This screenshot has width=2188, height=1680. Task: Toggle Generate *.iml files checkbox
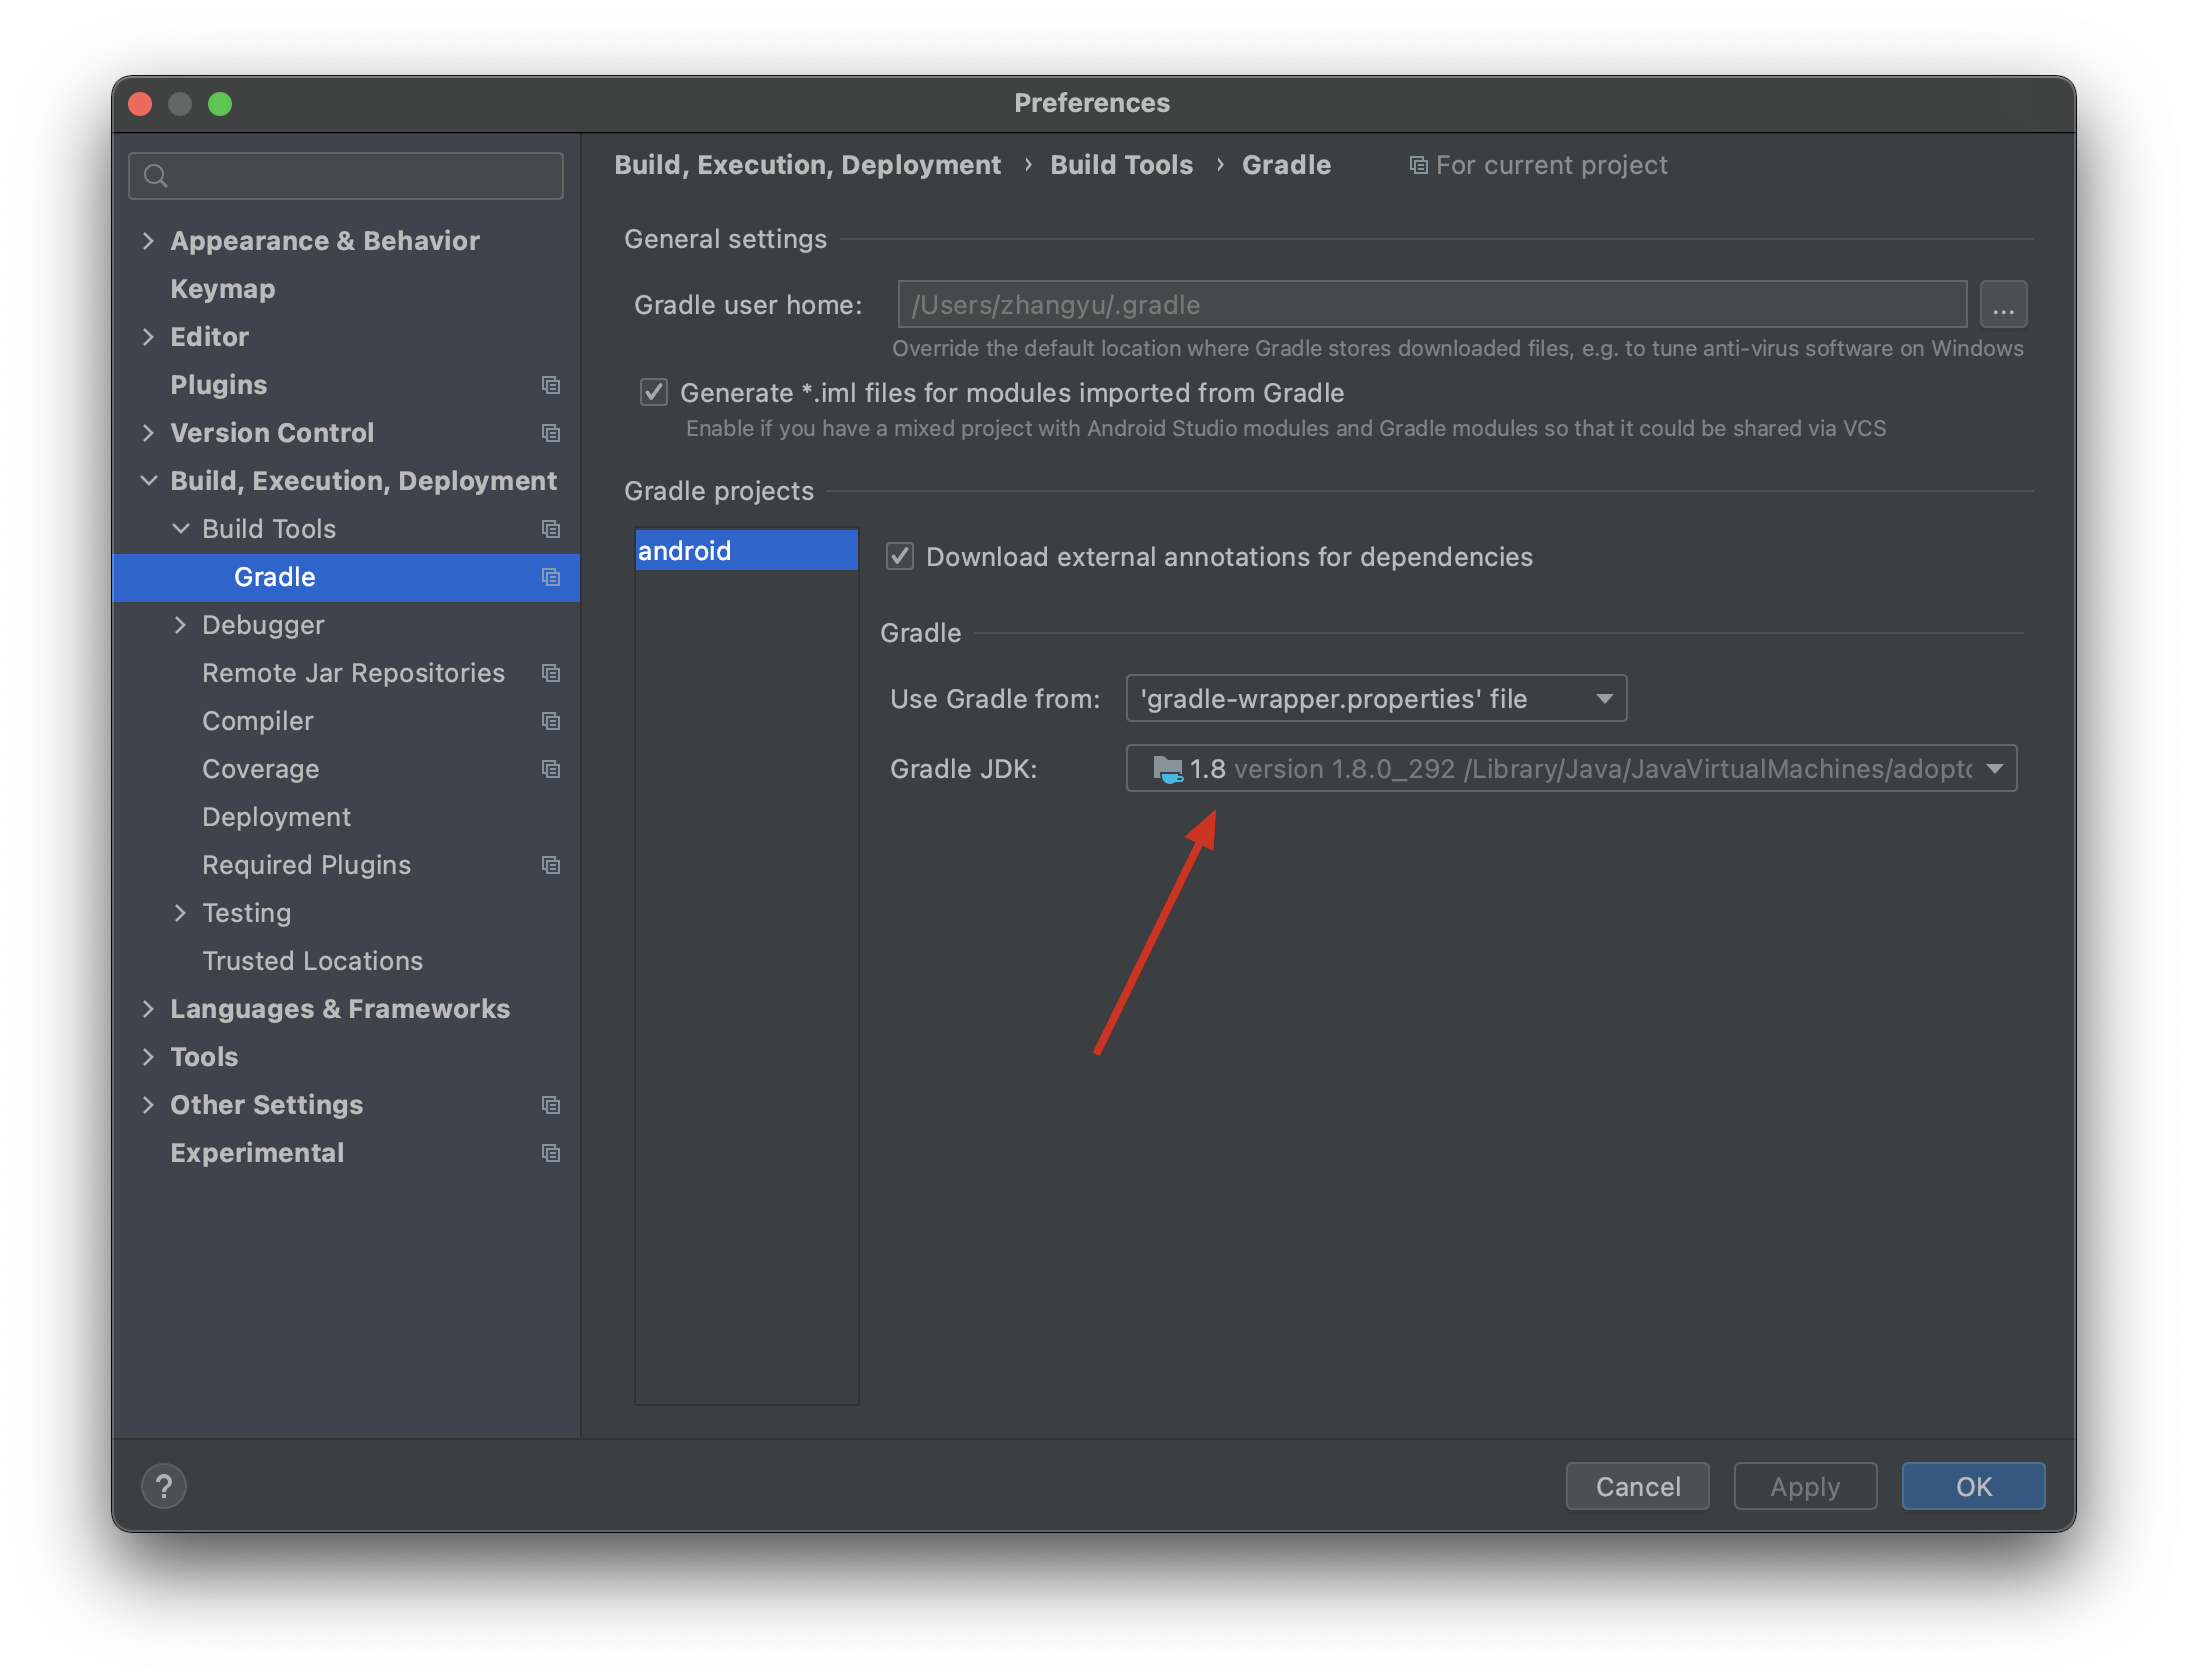click(x=654, y=393)
